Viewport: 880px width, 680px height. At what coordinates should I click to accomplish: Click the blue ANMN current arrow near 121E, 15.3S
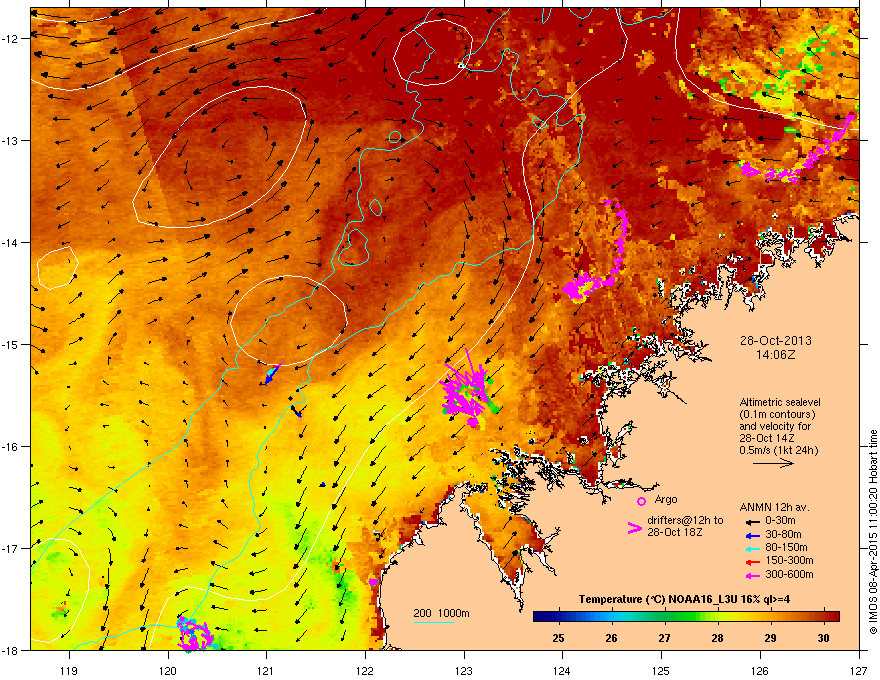click(x=271, y=374)
